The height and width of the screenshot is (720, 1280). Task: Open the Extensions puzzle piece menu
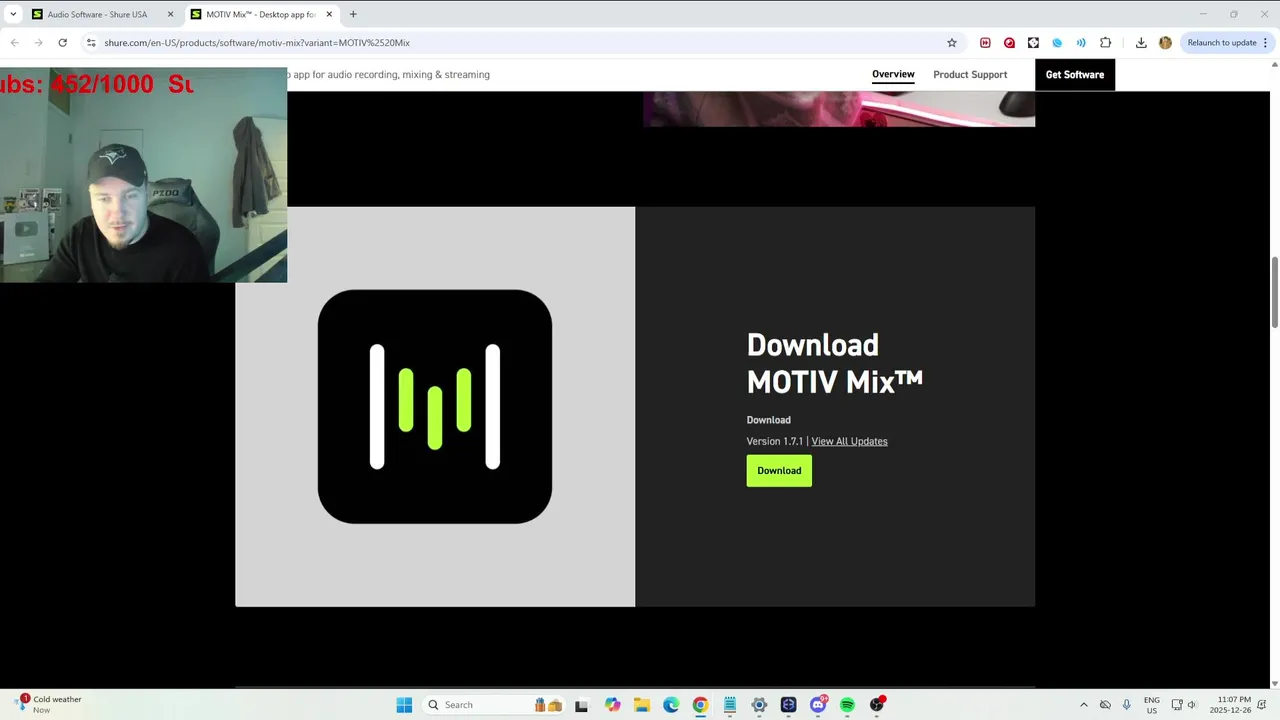point(1105,43)
